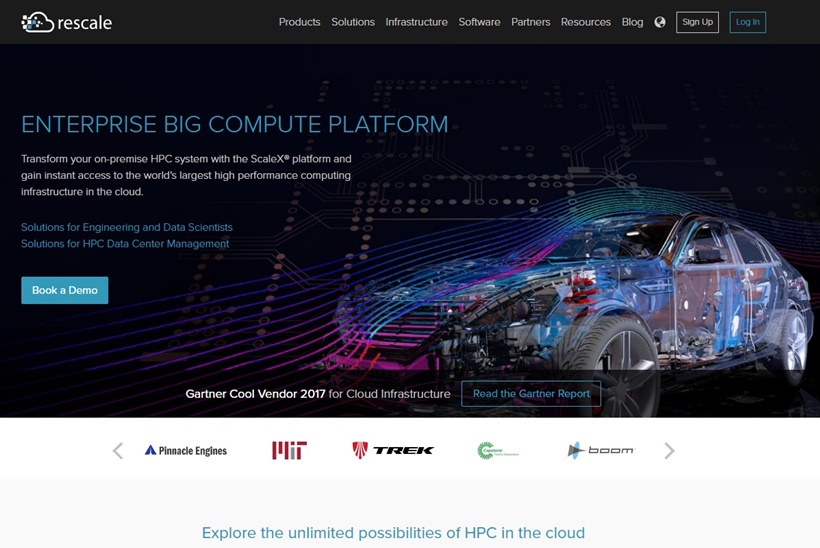Open Solutions for Engineering and Data Scientists
Screen dimensions: 820x548
pos(127,227)
